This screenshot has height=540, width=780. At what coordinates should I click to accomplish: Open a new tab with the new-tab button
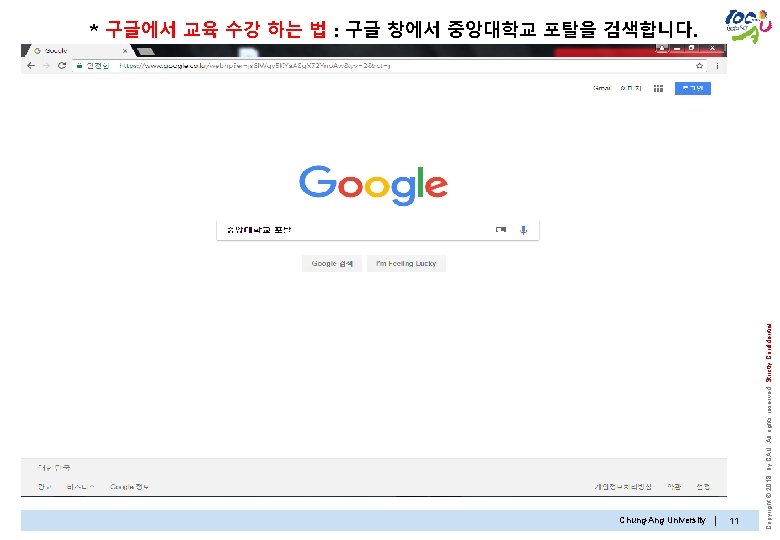(145, 51)
